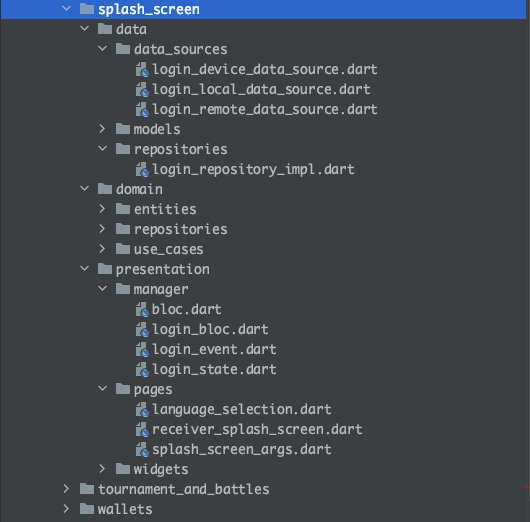Image resolution: width=530 pixels, height=522 pixels.
Task: Collapse the splash_screen folder chevron
Action: (x=67, y=8)
